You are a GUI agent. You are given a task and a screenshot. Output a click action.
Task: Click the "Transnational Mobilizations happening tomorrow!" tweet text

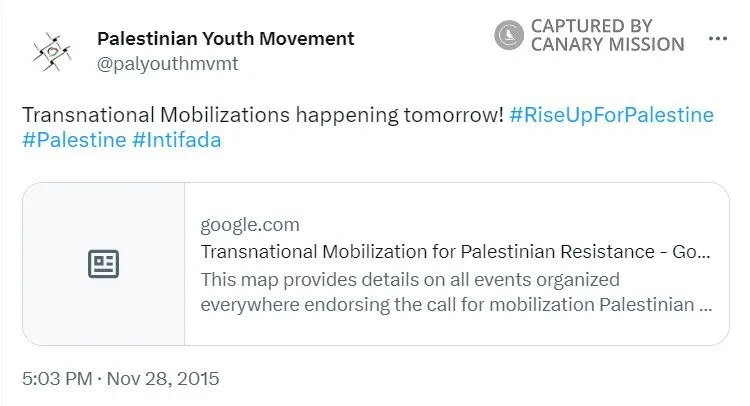[x=263, y=115]
